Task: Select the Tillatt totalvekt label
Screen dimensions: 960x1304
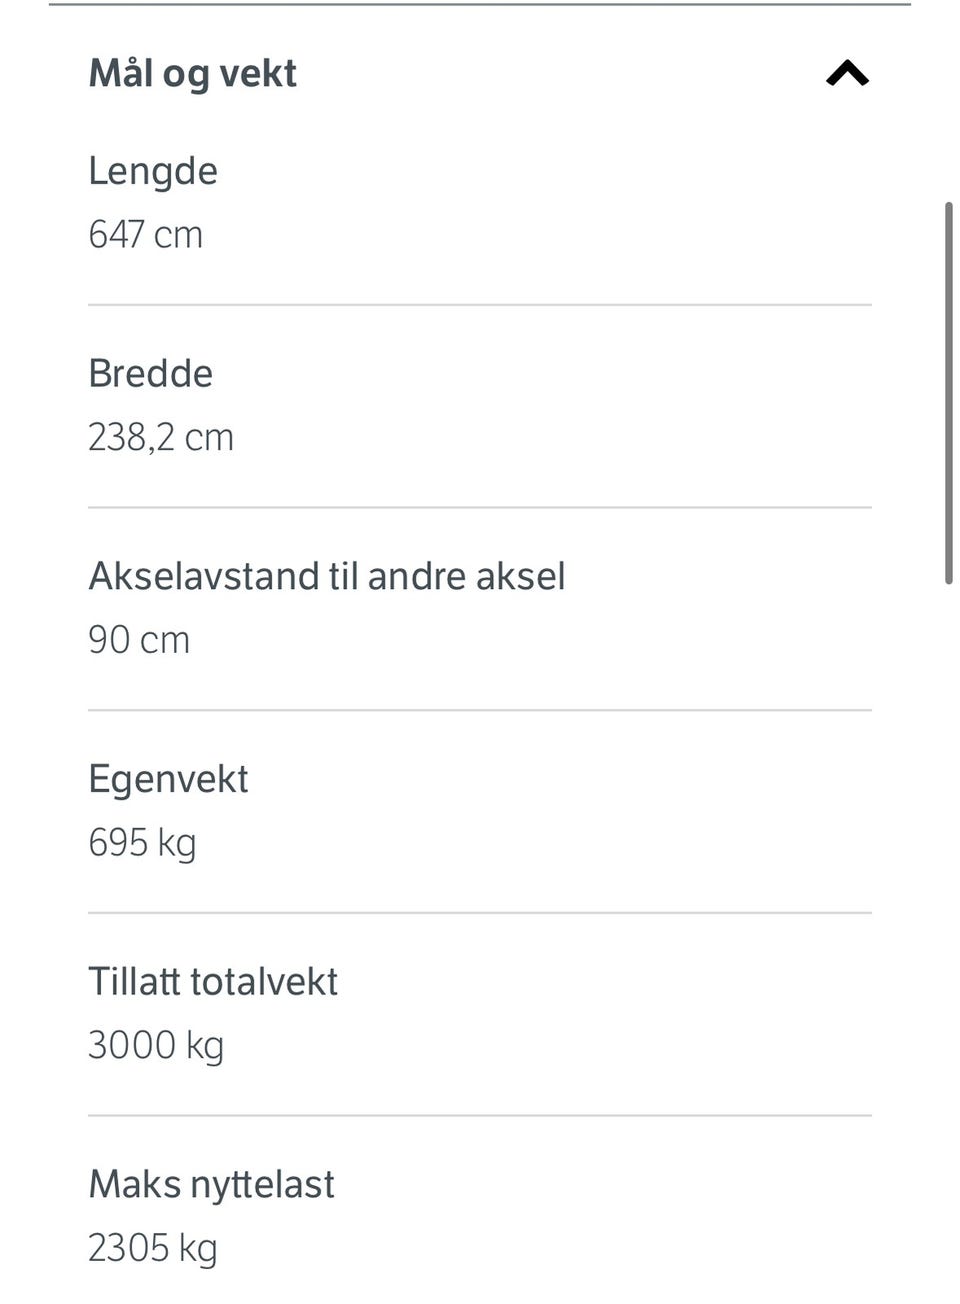Action: tap(213, 982)
